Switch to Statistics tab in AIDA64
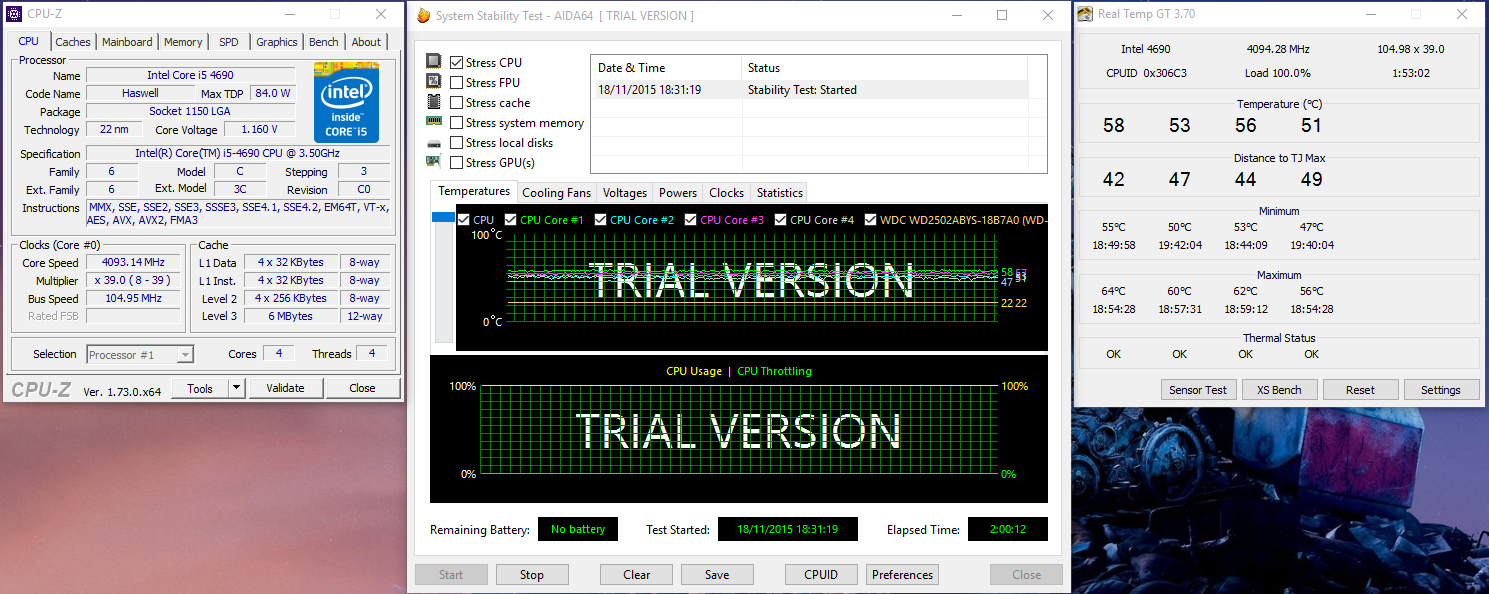 click(780, 193)
